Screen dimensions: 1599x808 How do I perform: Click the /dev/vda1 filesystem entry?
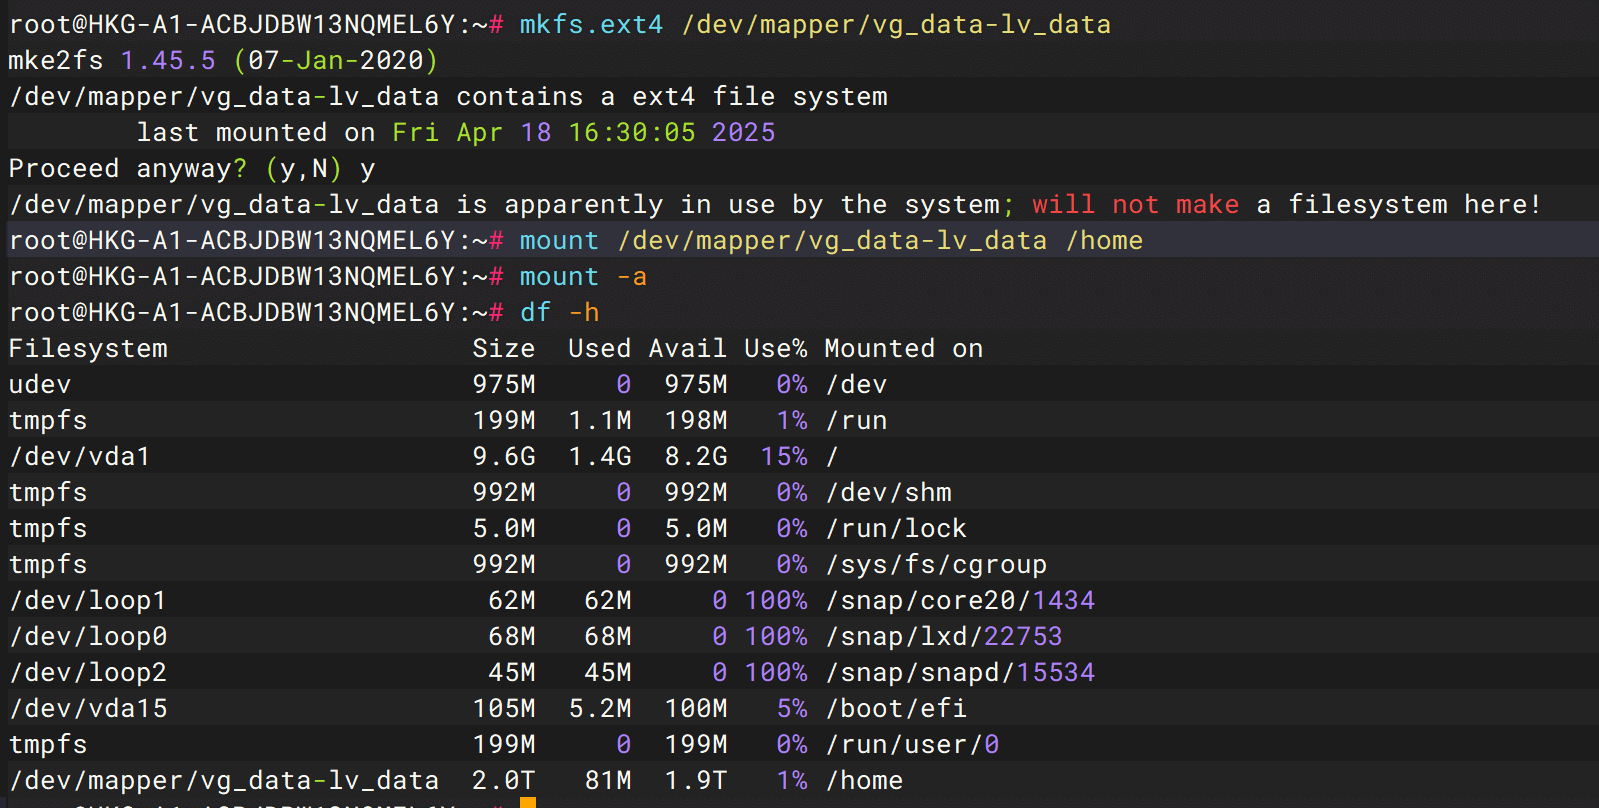80,457
